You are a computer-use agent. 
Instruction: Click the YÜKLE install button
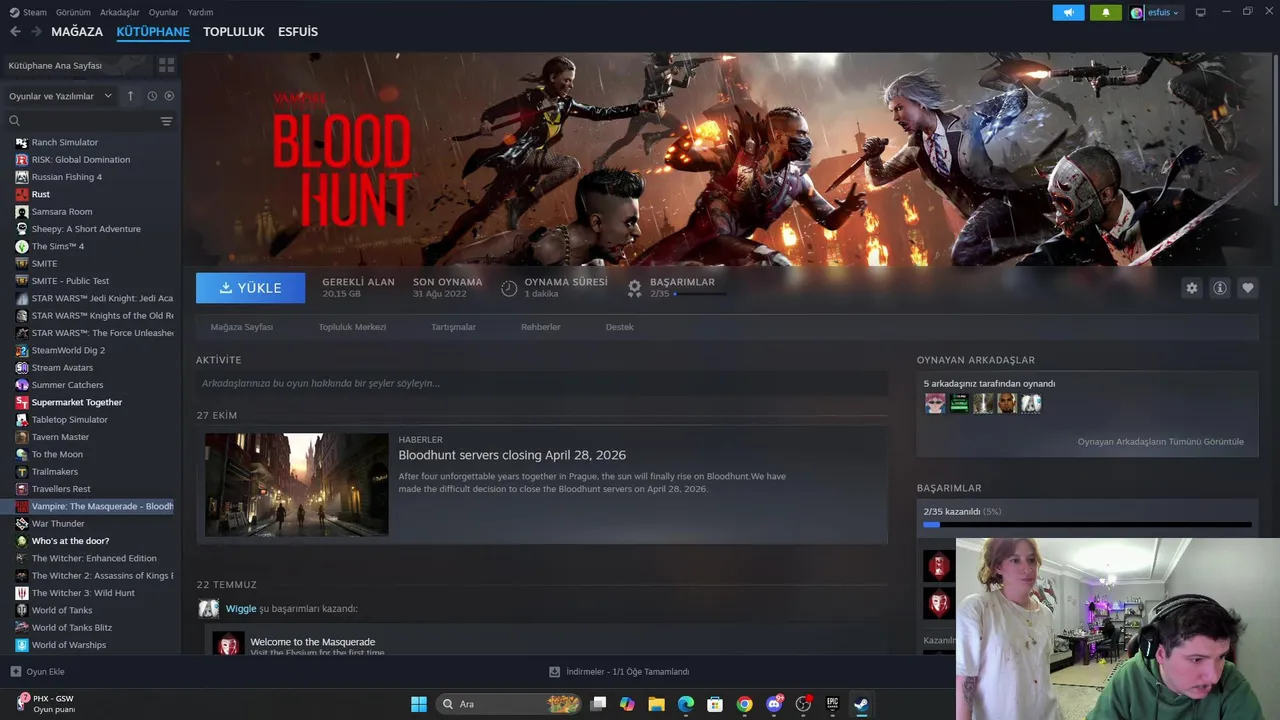pyautogui.click(x=251, y=288)
